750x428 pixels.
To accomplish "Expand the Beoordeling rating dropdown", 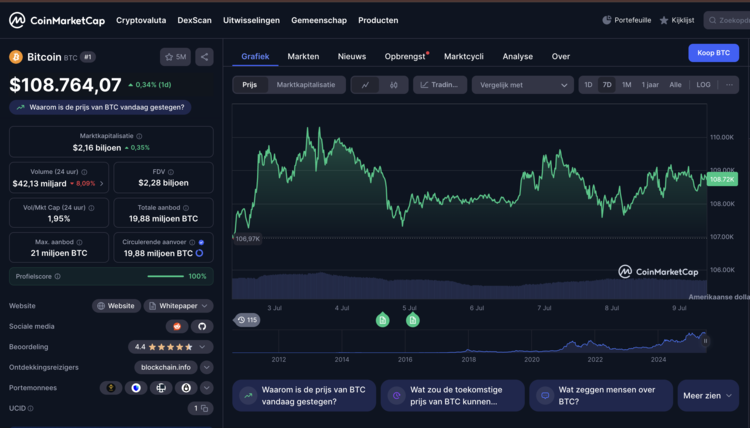I will click(202, 347).
